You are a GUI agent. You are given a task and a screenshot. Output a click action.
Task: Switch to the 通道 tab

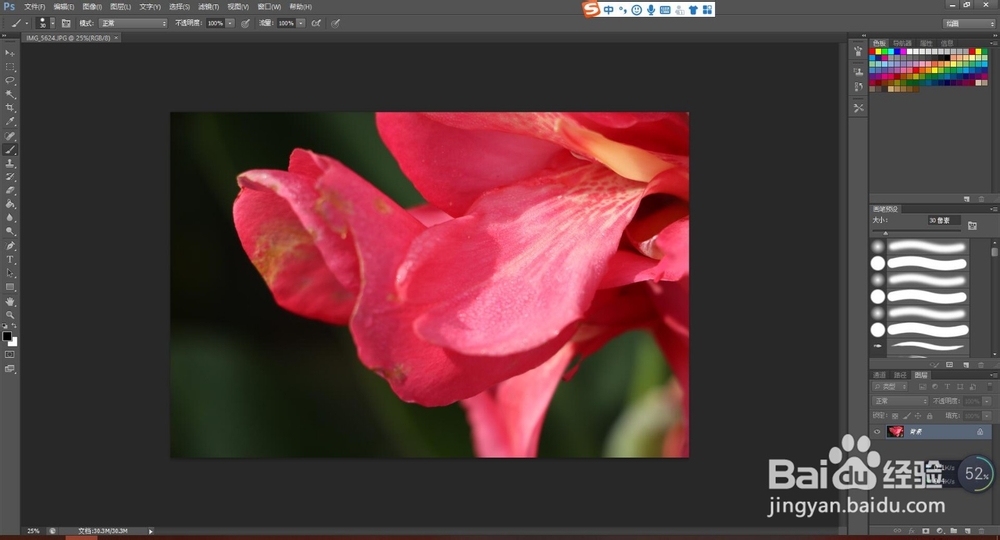(879, 375)
